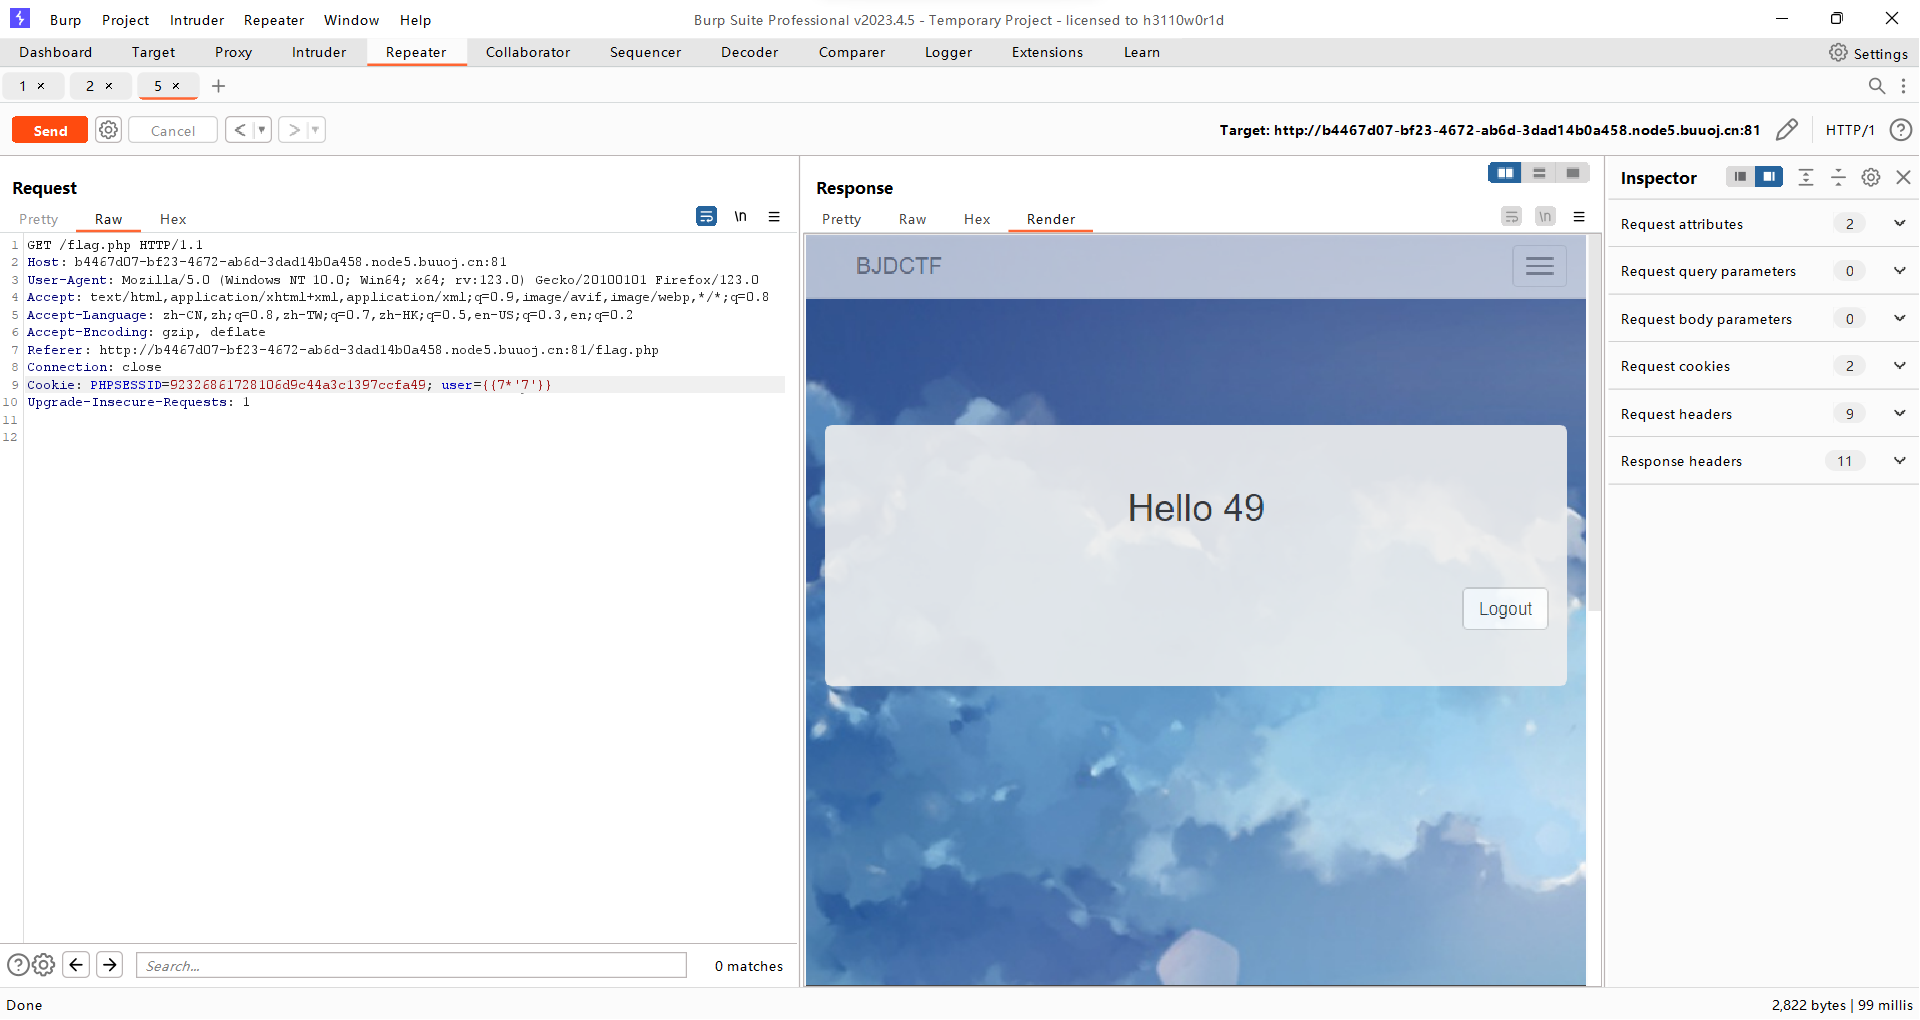Screen dimensions: 1920x1020
Task: Dock Inspector to the left icon
Action: (x=1740, y=177)
